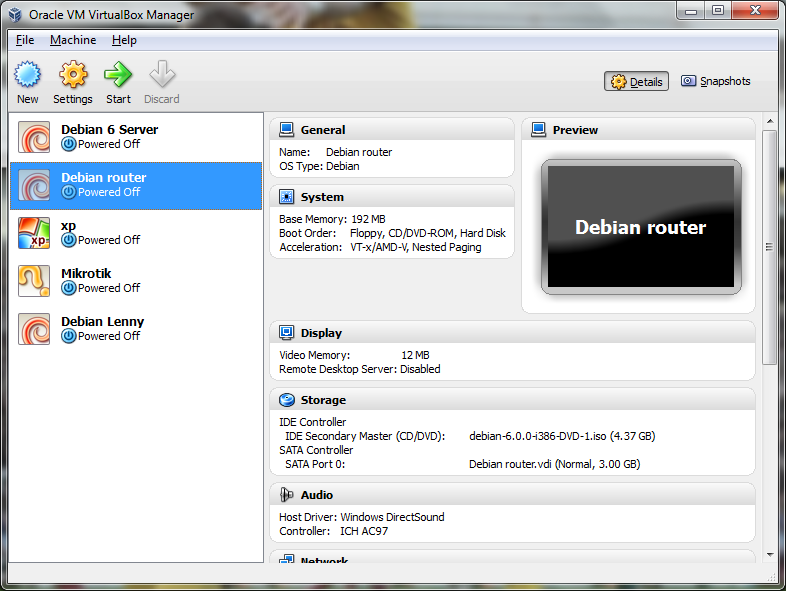Click Debian router swirl icon in list
The height and width of the screenshot is (591, 786).
(x=34, y=185)
